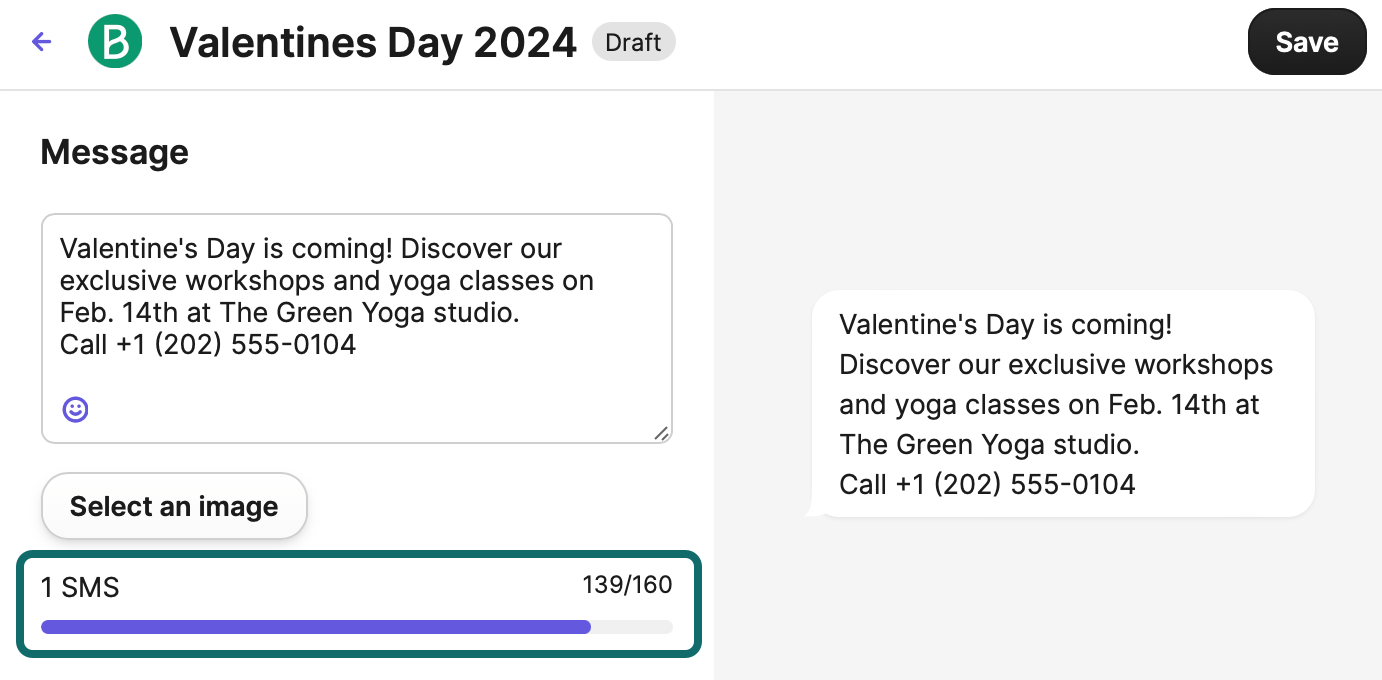Click the message box resize handle

[661, 432]
